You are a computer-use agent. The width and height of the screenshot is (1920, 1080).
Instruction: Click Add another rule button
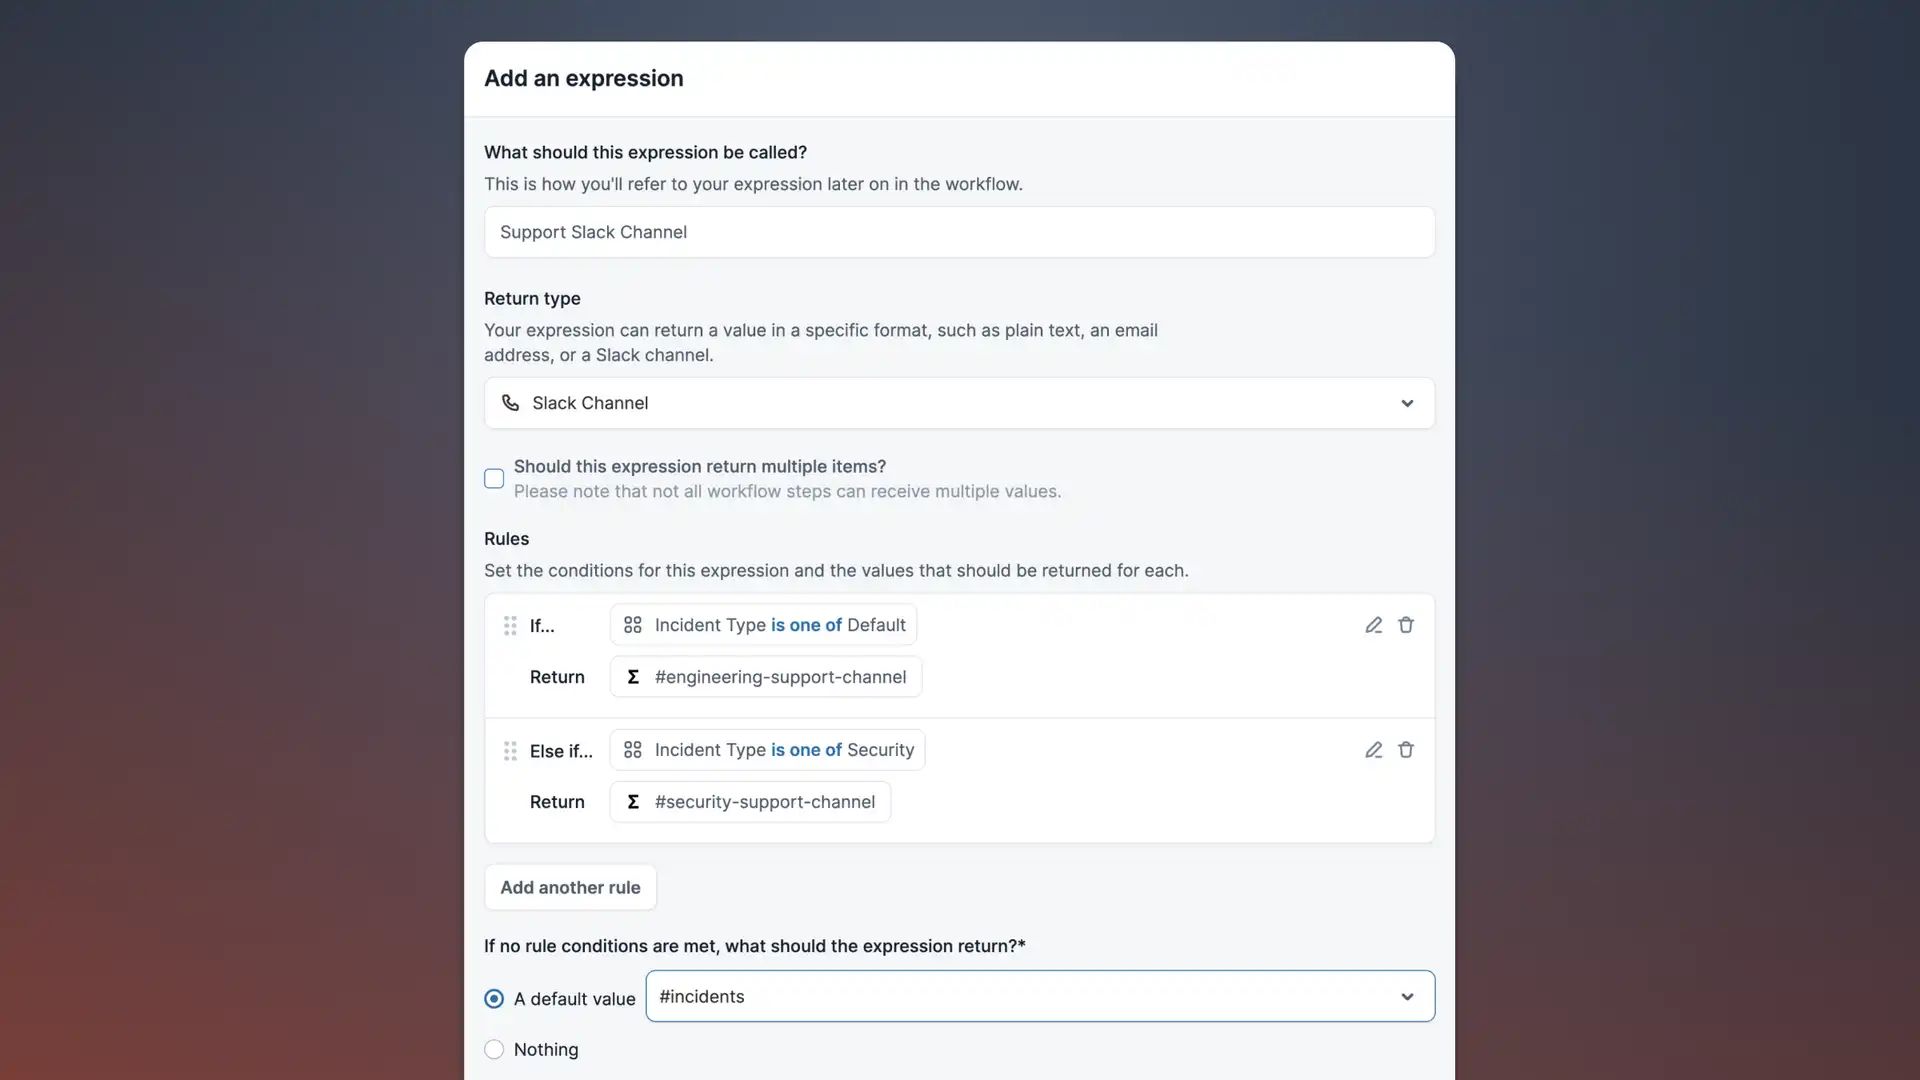[570, 888]
